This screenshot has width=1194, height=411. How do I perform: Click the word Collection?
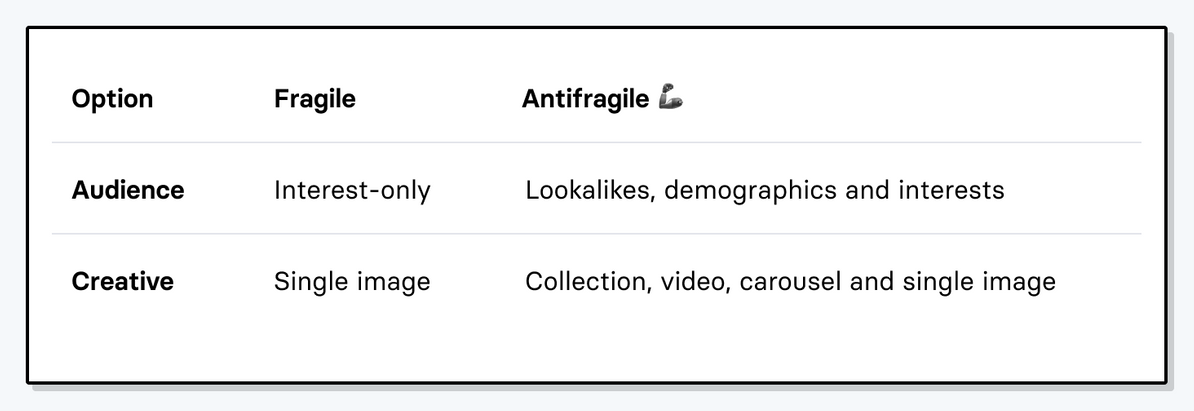pyautogui.click(x=587, y=282)
